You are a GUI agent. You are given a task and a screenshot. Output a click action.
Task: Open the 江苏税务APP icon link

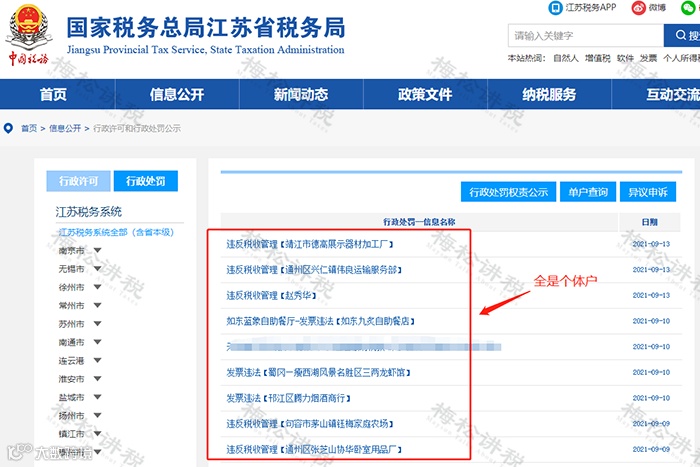[x=555, y=8]
